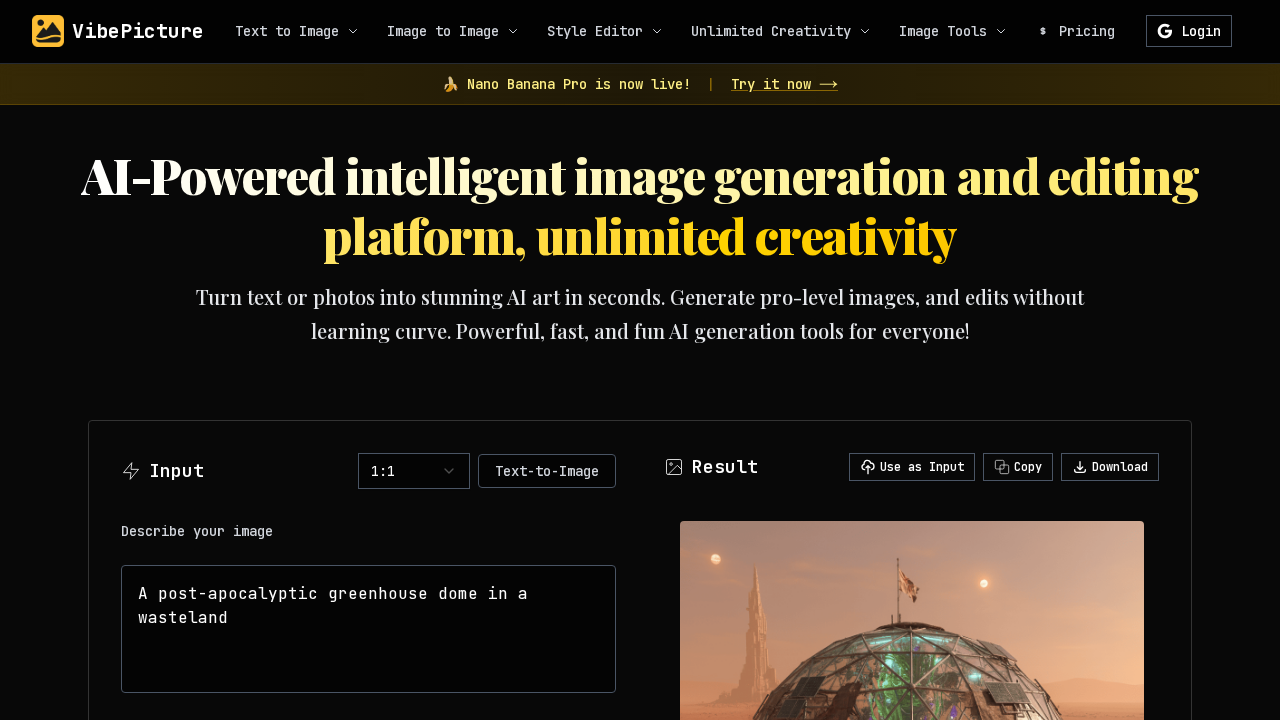Follow the Try it now link
This screenshot has height=720, width=1280.
[784, 84]
